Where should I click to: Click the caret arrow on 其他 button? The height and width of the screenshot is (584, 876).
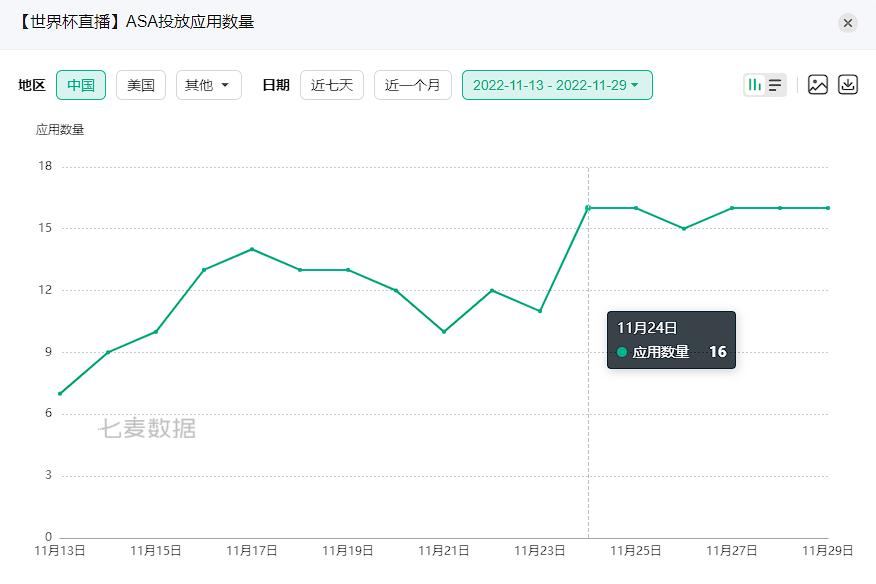point(225,85)
